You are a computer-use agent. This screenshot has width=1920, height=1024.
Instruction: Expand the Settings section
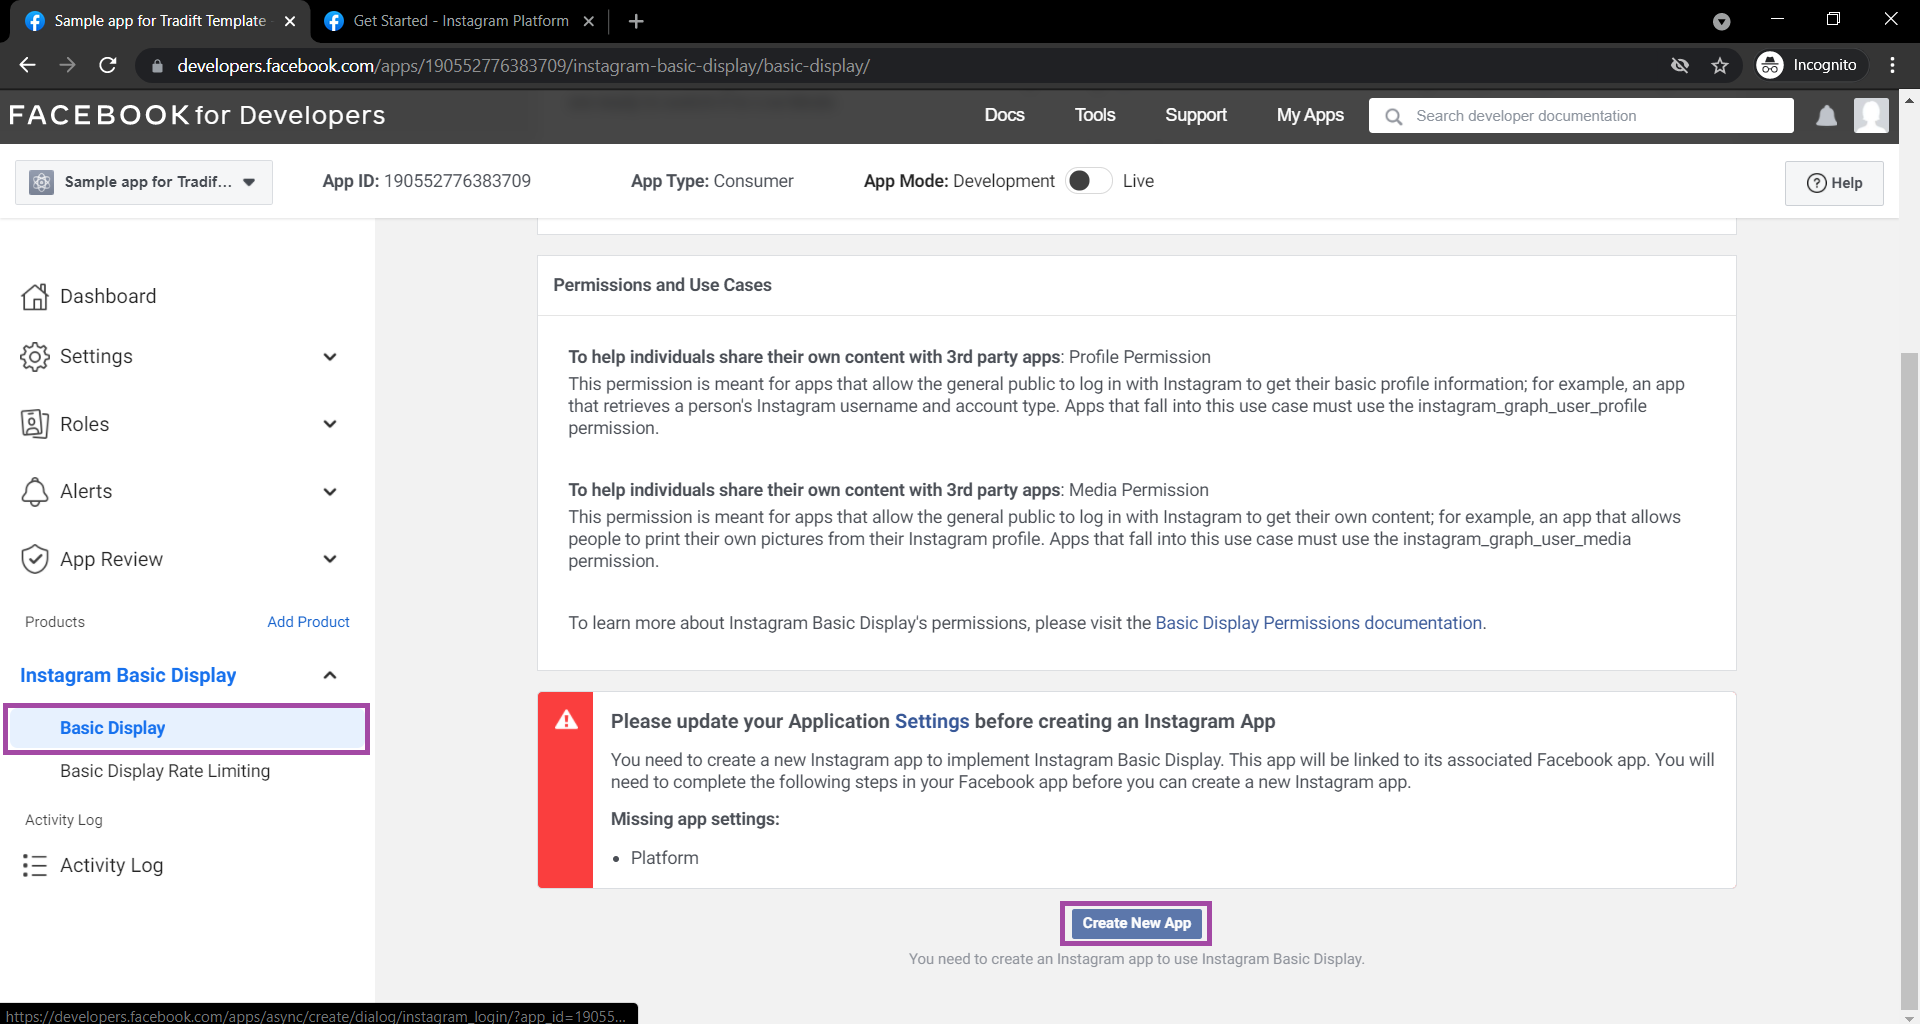coord(330,357)
